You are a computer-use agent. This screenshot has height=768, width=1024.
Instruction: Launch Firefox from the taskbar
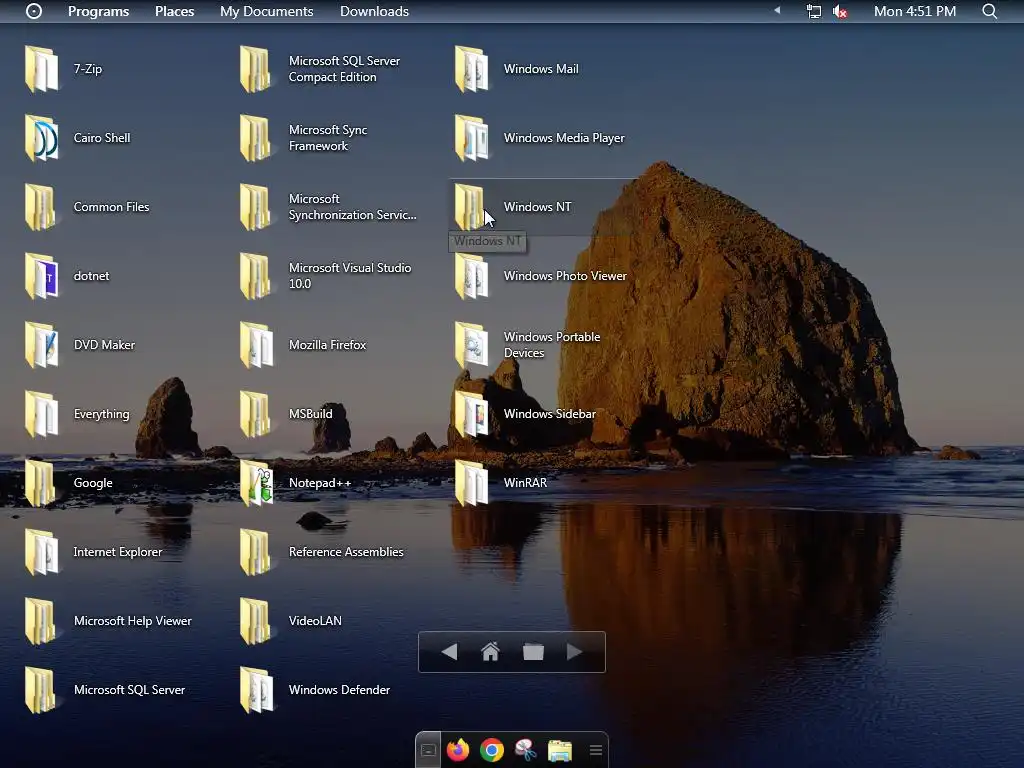(458, 750)
